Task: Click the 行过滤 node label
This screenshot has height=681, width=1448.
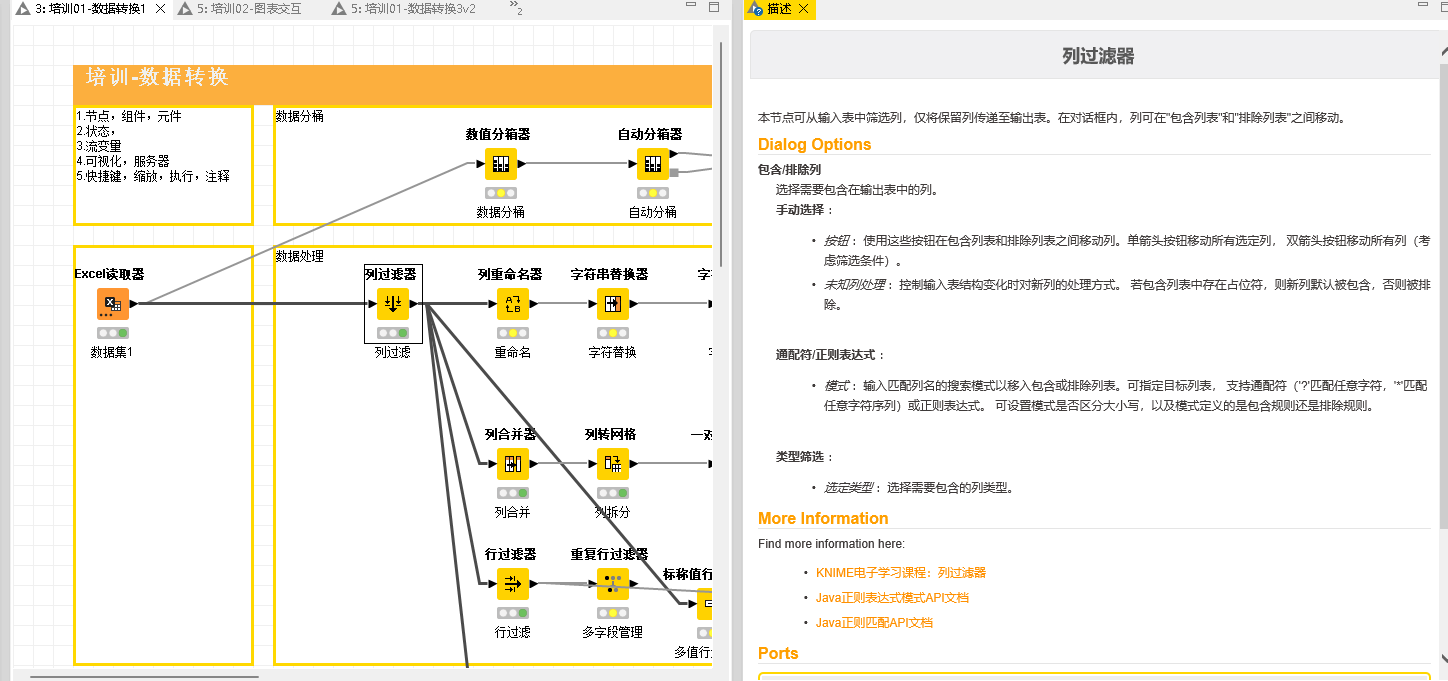Action: tap(513, 632)
